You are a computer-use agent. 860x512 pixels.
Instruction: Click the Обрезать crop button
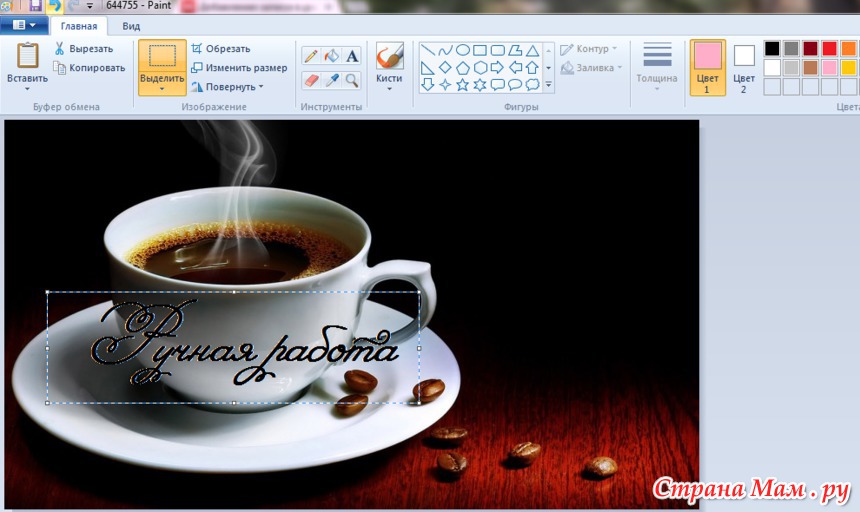click(221, 48)
